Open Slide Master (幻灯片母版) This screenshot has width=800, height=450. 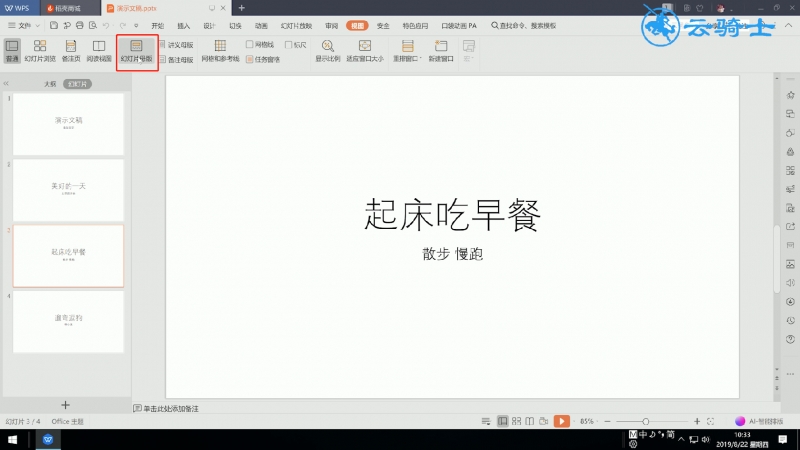(x=136, y=51)
